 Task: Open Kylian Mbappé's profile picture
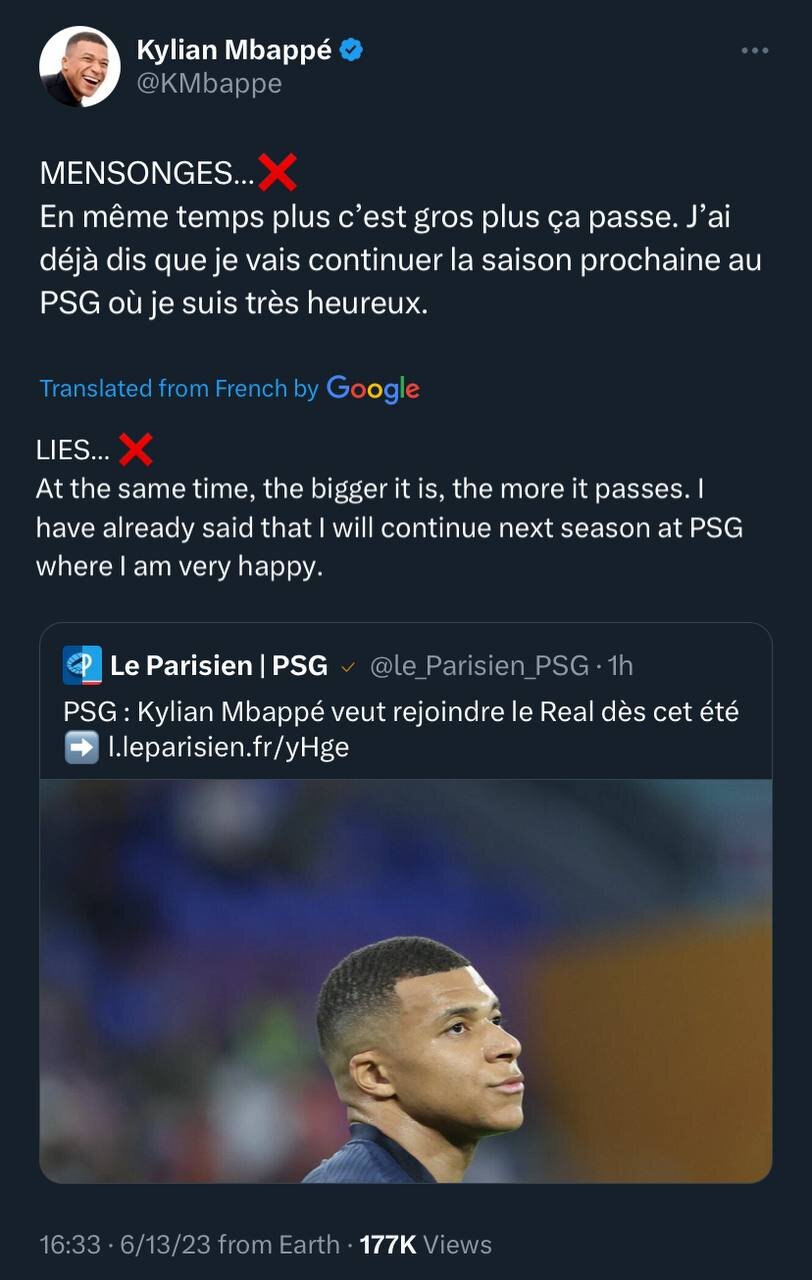pyautogui.click(x=79, y=67)
